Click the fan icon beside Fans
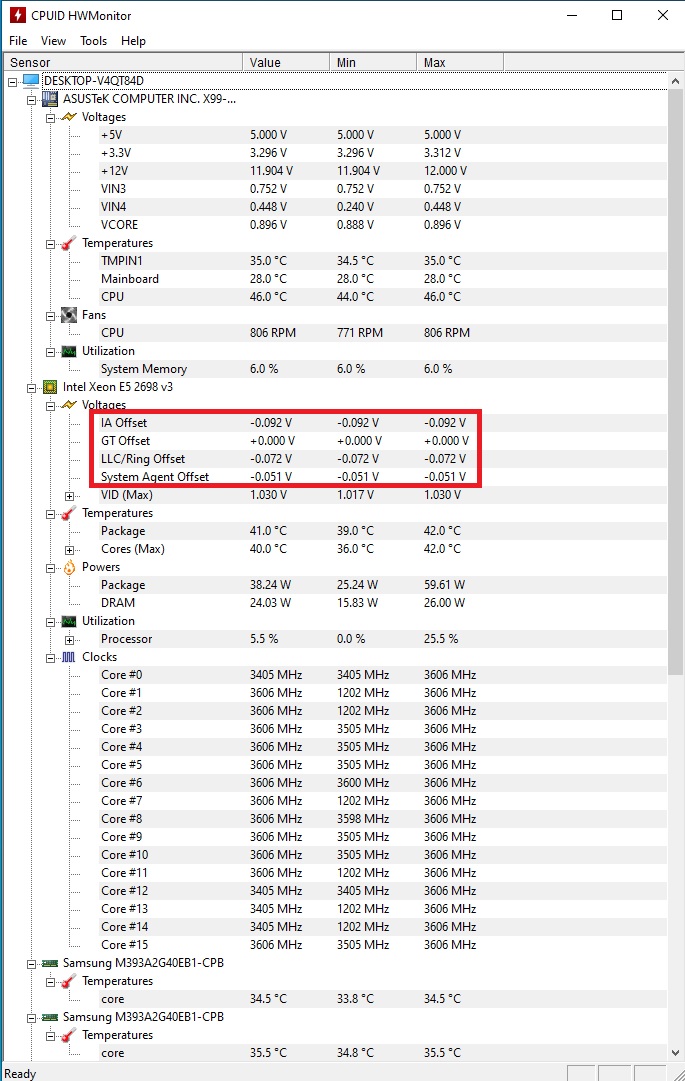 pyautogui.click(x=69, y=315)
